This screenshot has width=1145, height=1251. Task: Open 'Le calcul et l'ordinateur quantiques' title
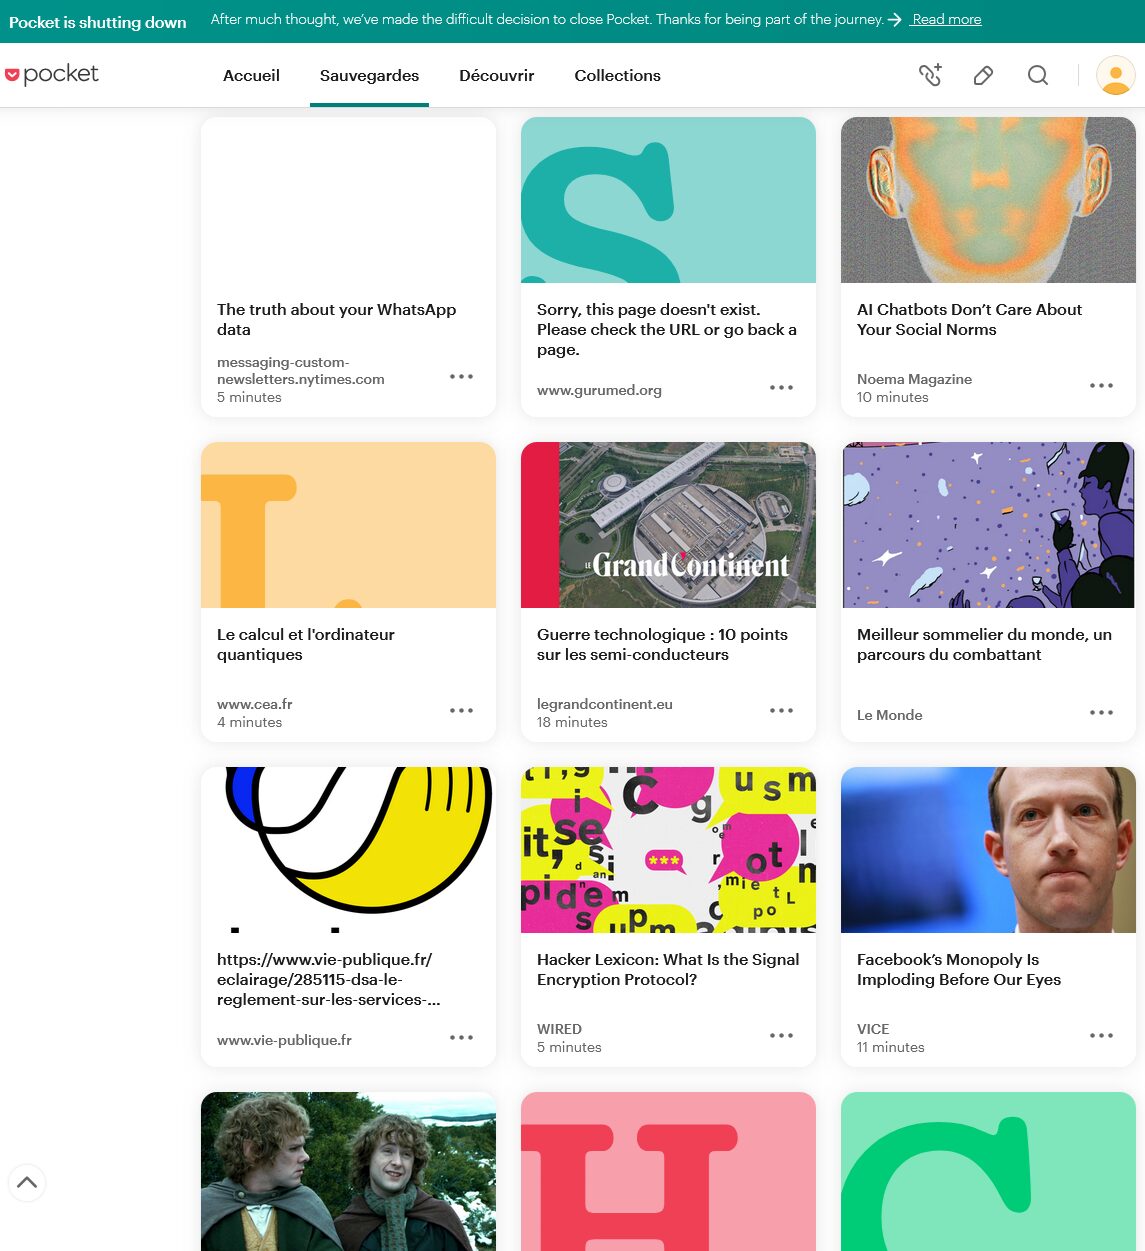tap(305, 645)
